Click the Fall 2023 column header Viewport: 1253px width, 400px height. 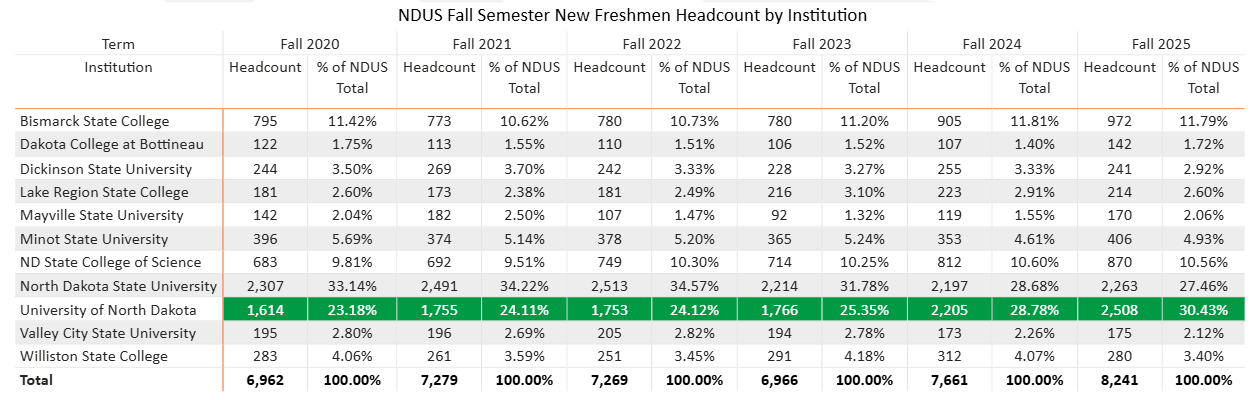tap(821, 44)
